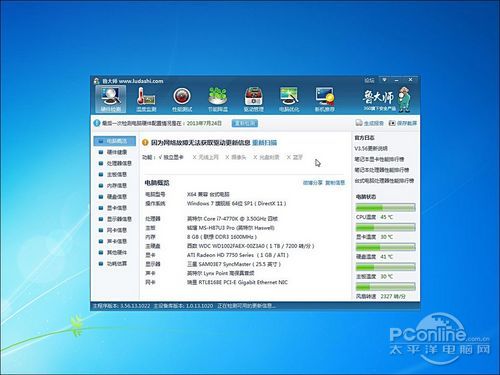The height and width of the screenshot is (375, 500).
Task: Click the 鲁大师 title bar app icon
Action: 97,81
